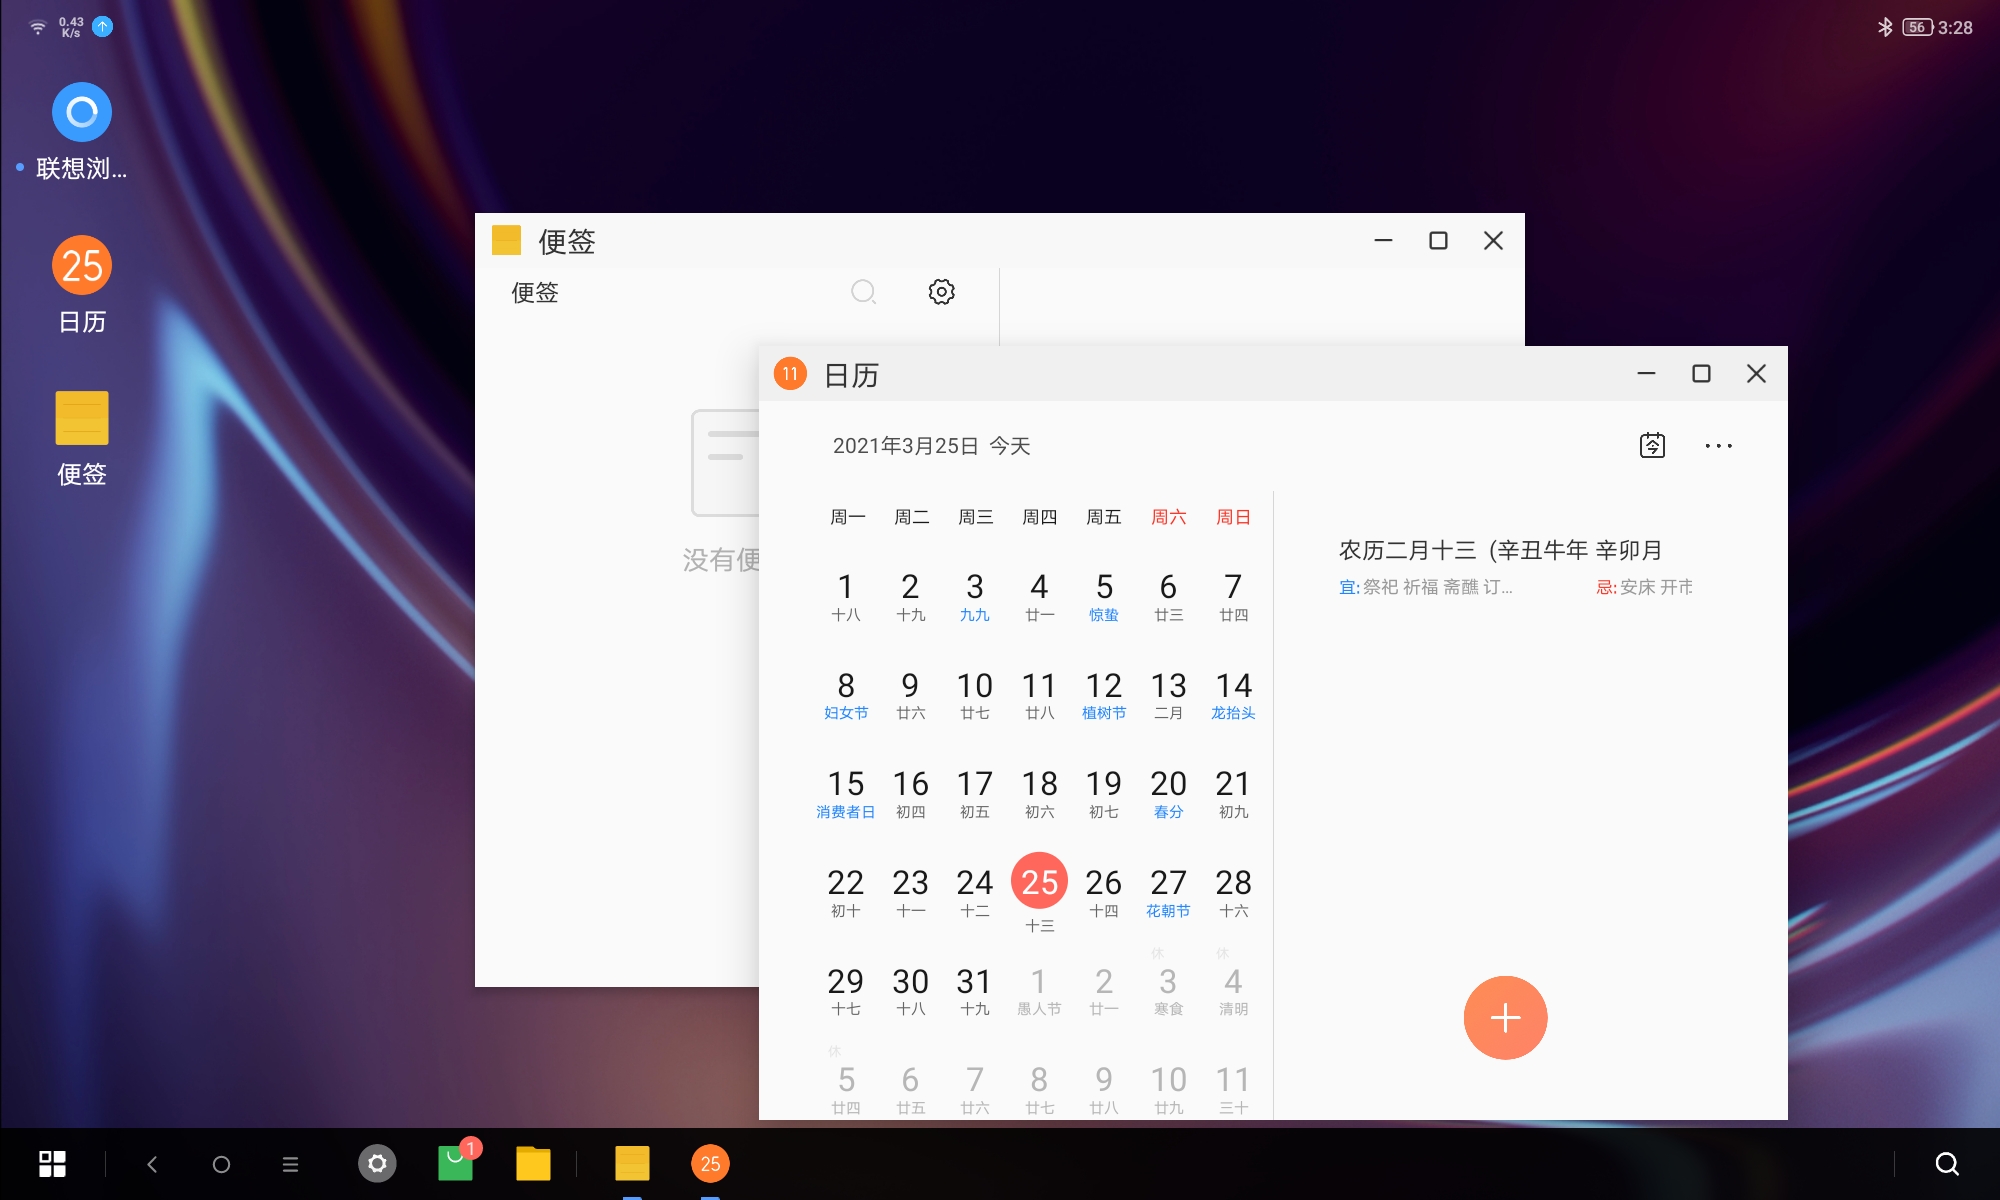This screenshot has height=1200, width=2000.
Task: Open 便签 from its desktop icon
Action: coord(81,416)
